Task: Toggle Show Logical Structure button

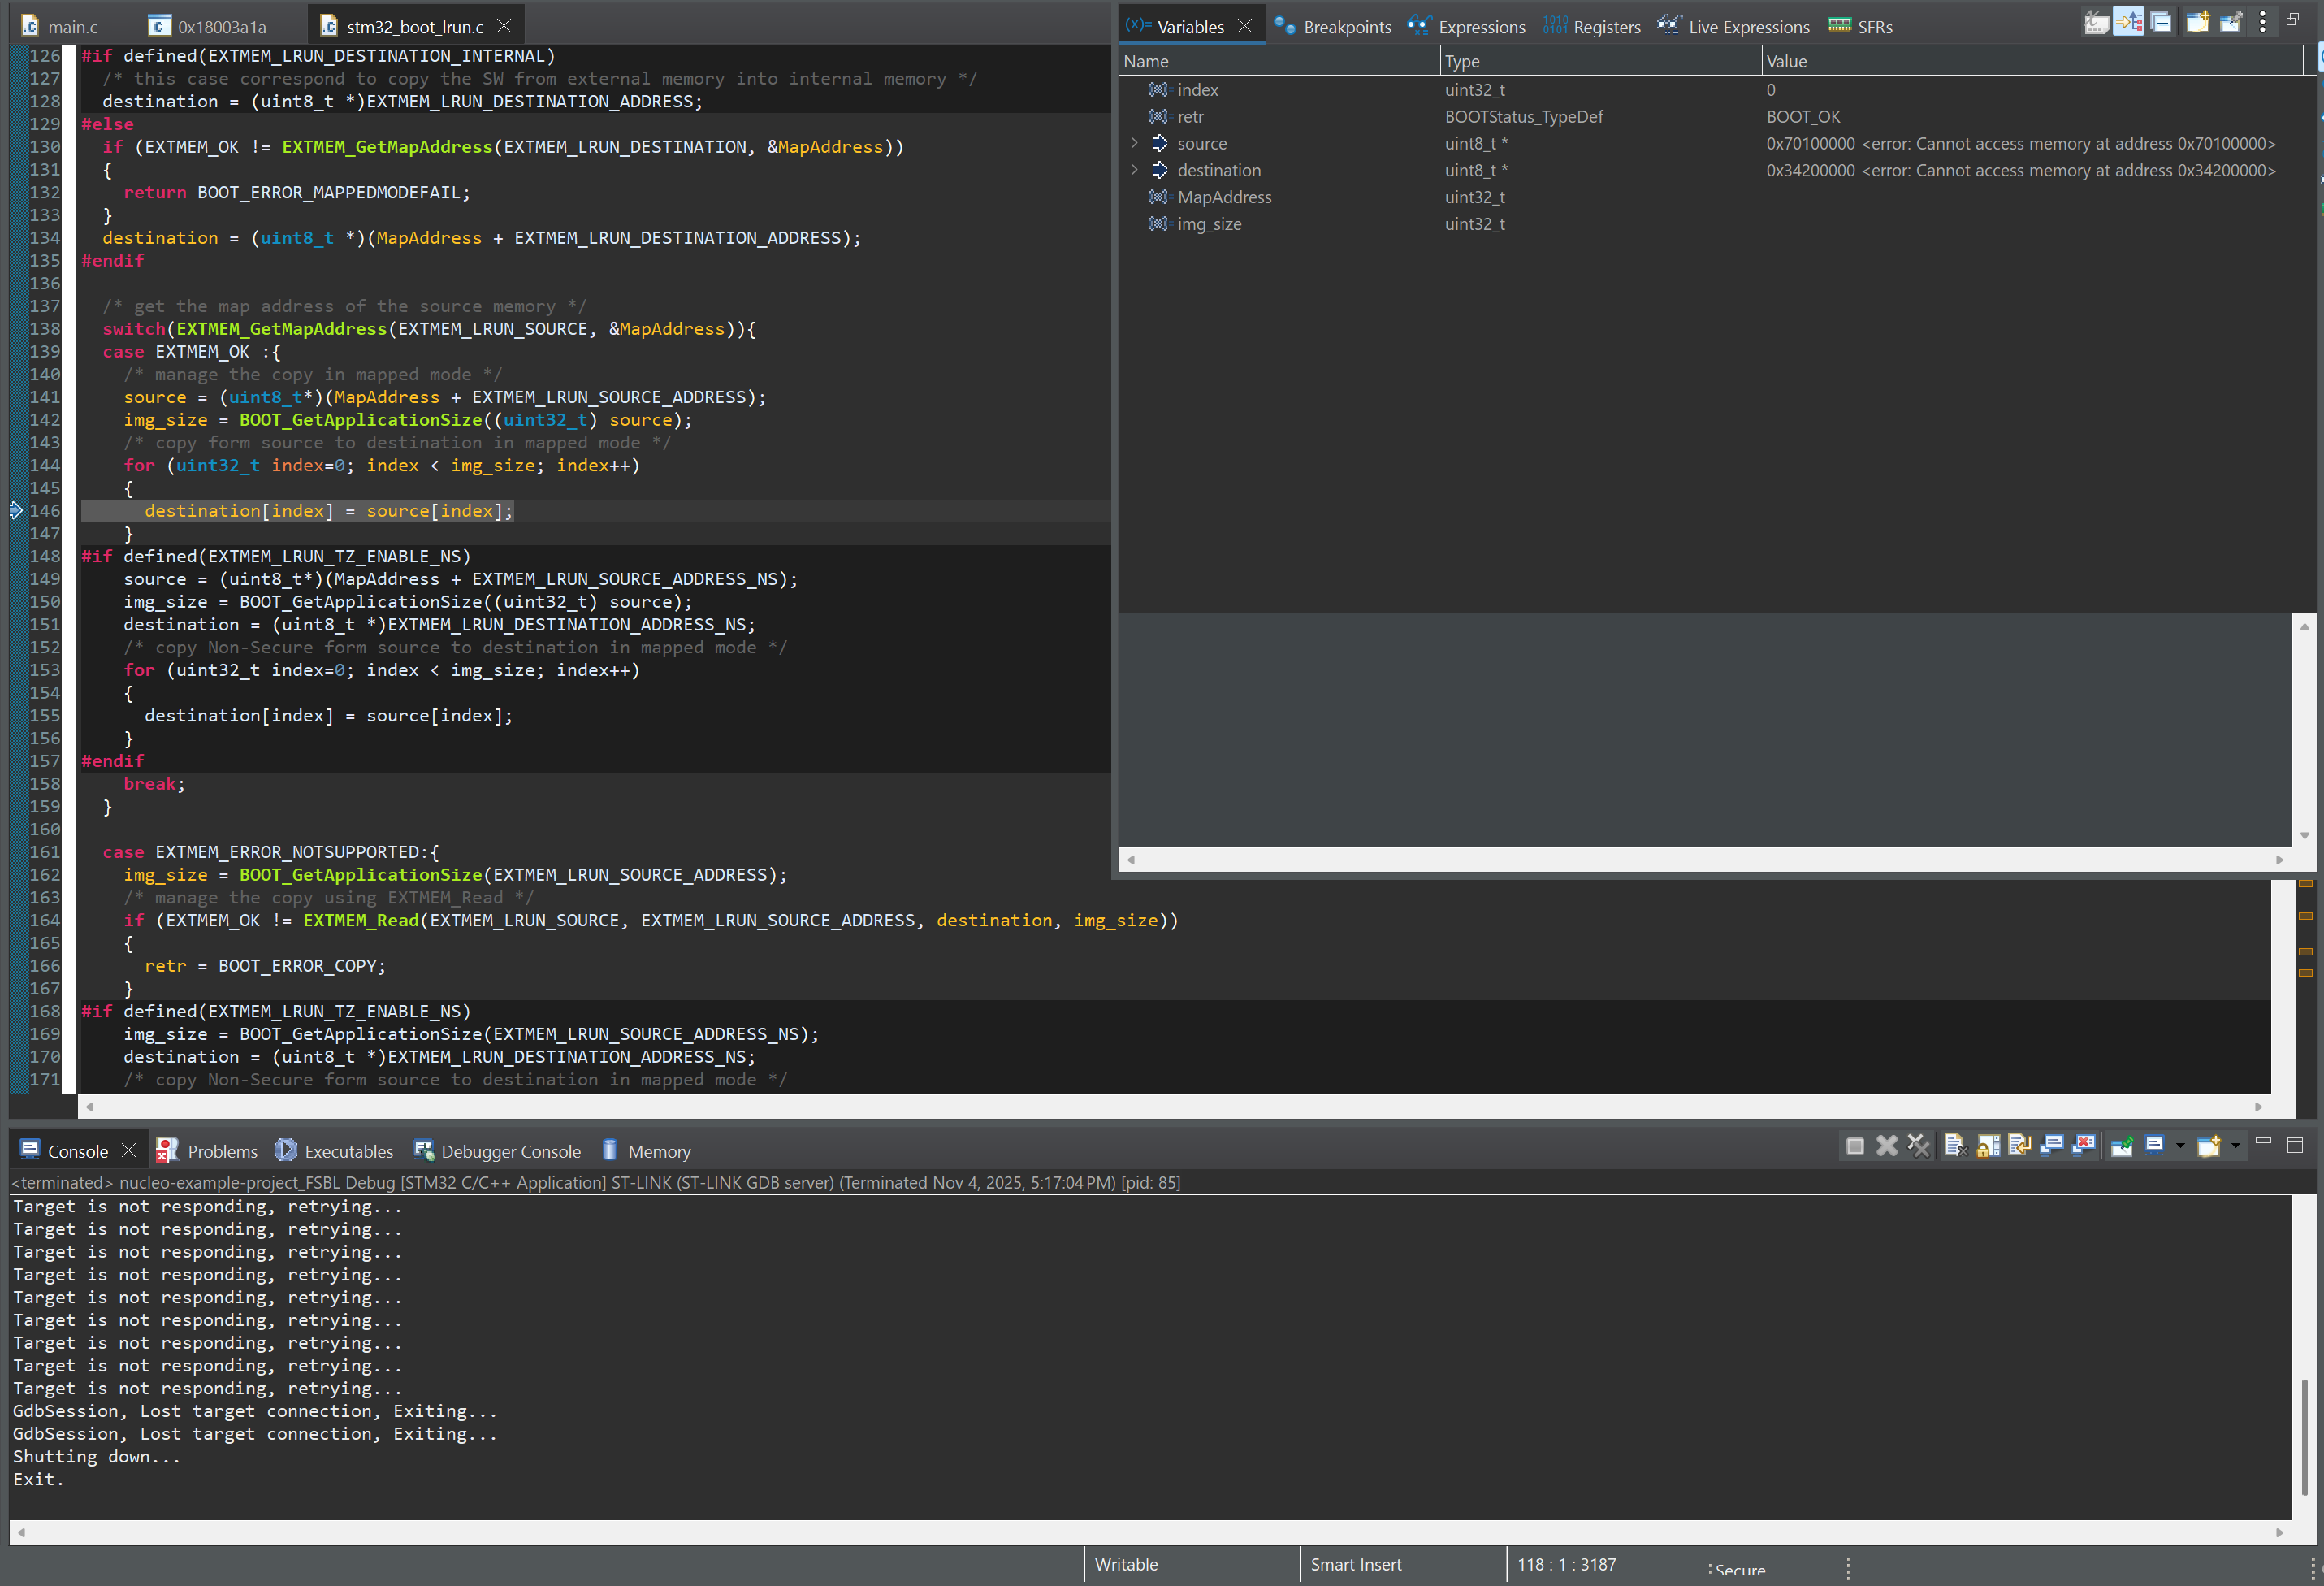Action: [x=2128, y=23]
